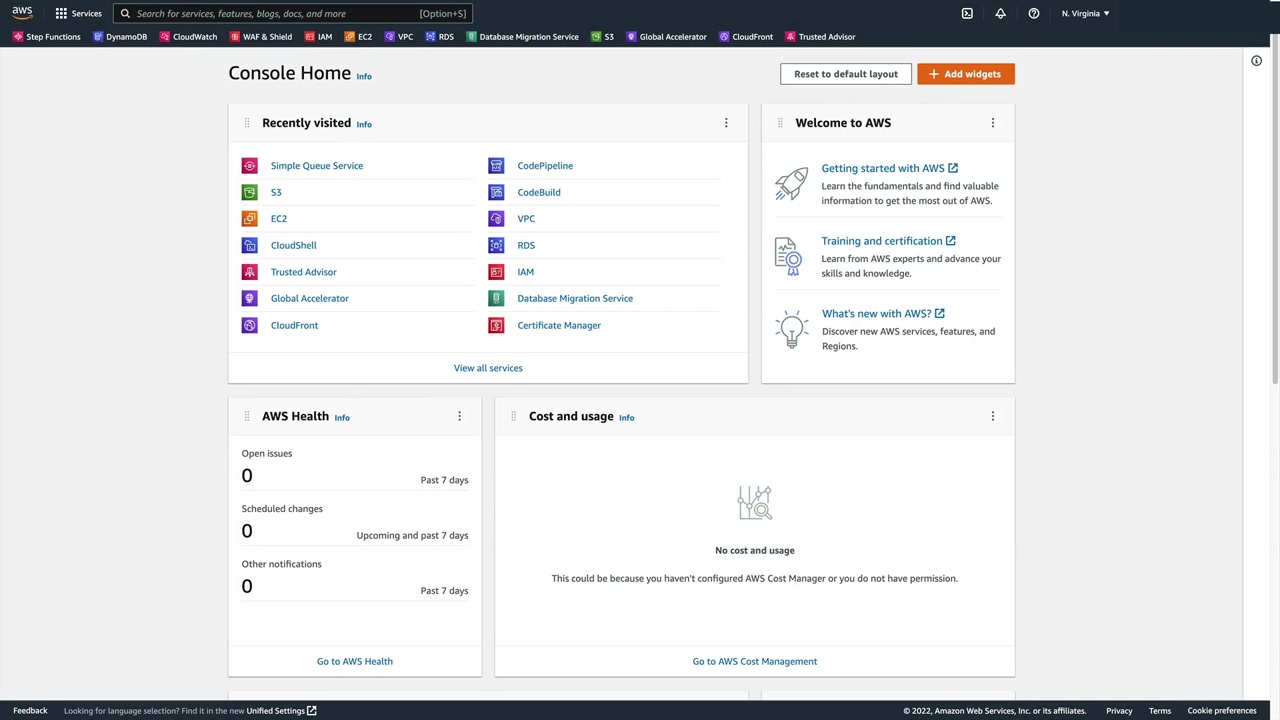
Task: Click the lightbulb icon beside What's new
Action: tap(791, 330)
